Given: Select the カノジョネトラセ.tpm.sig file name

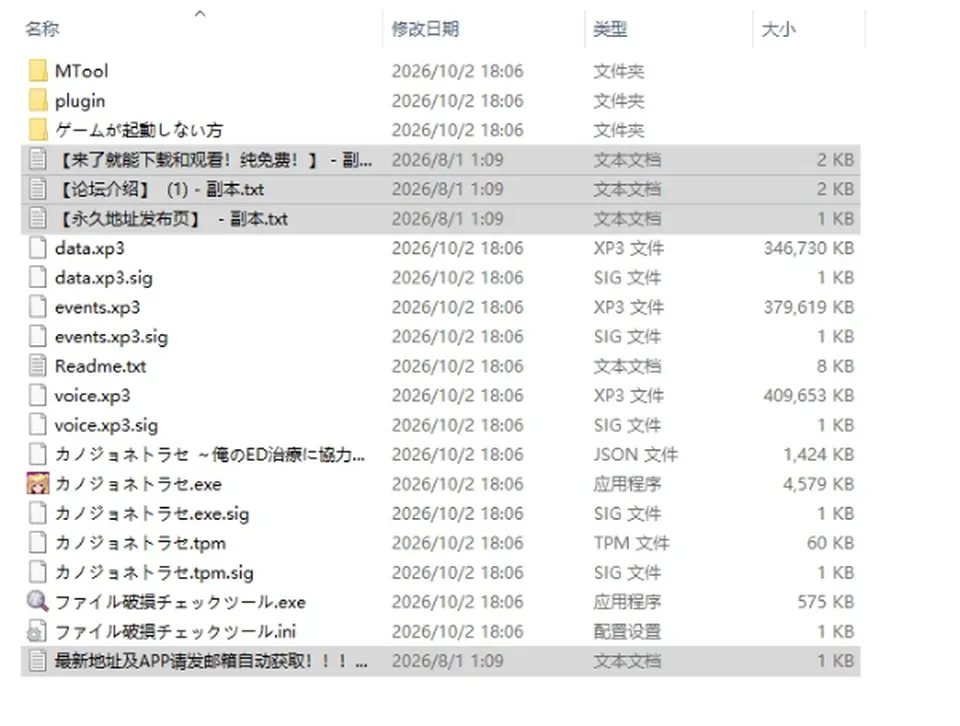Looking at the screenshot, I should pos(154,572).
